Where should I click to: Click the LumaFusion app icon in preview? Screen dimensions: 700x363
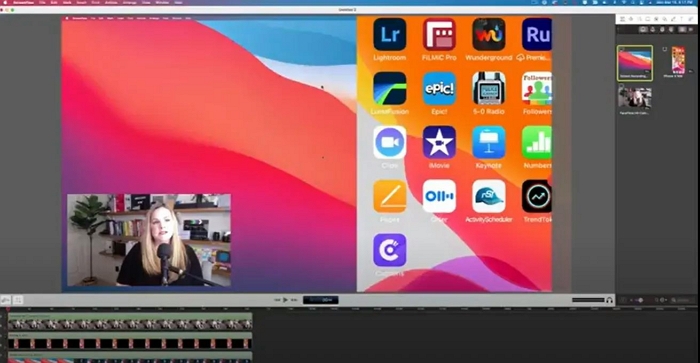pyautogui.click(x=390, y=88)
